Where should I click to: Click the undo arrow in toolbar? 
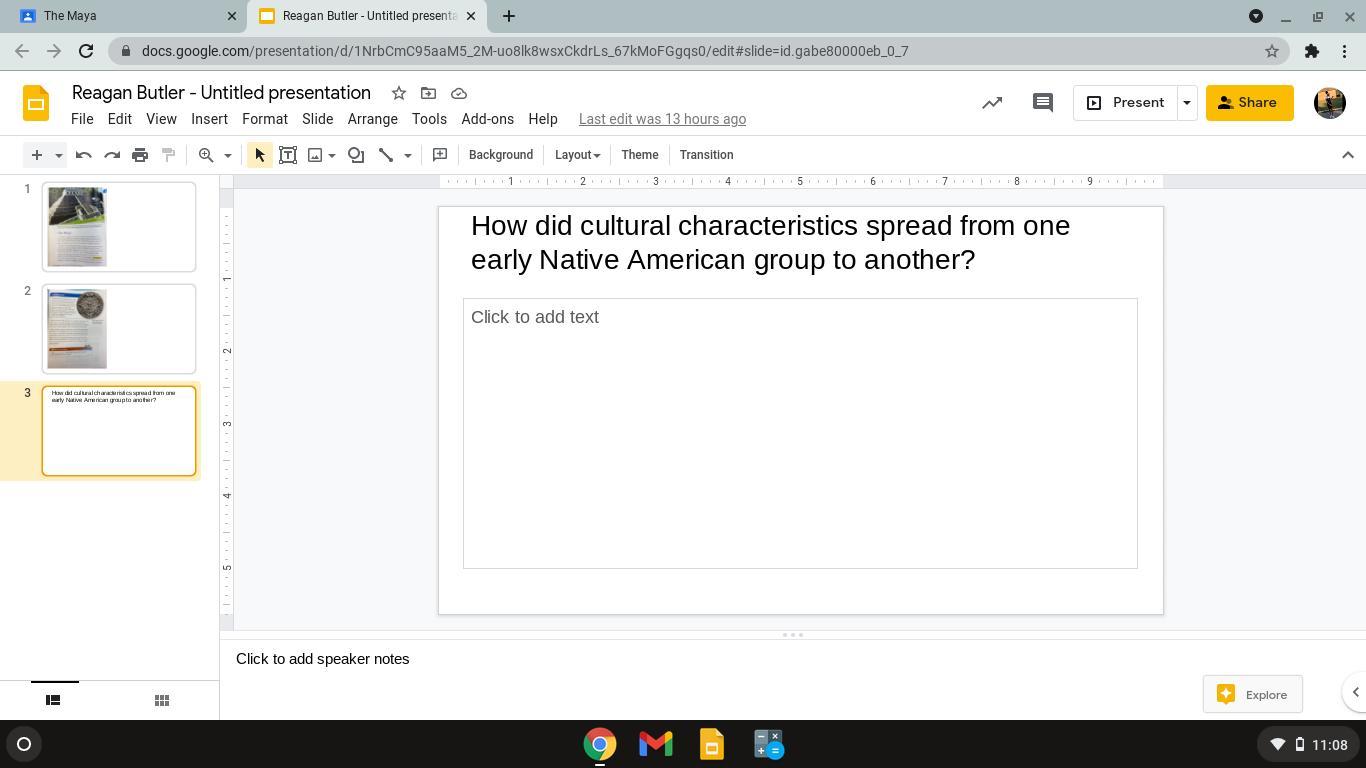84,155
